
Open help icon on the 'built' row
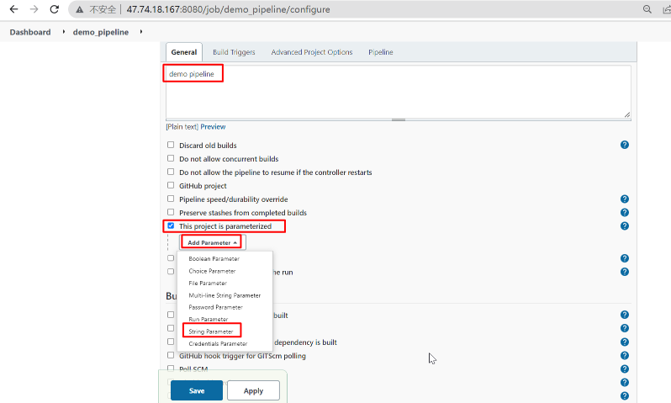624,315
